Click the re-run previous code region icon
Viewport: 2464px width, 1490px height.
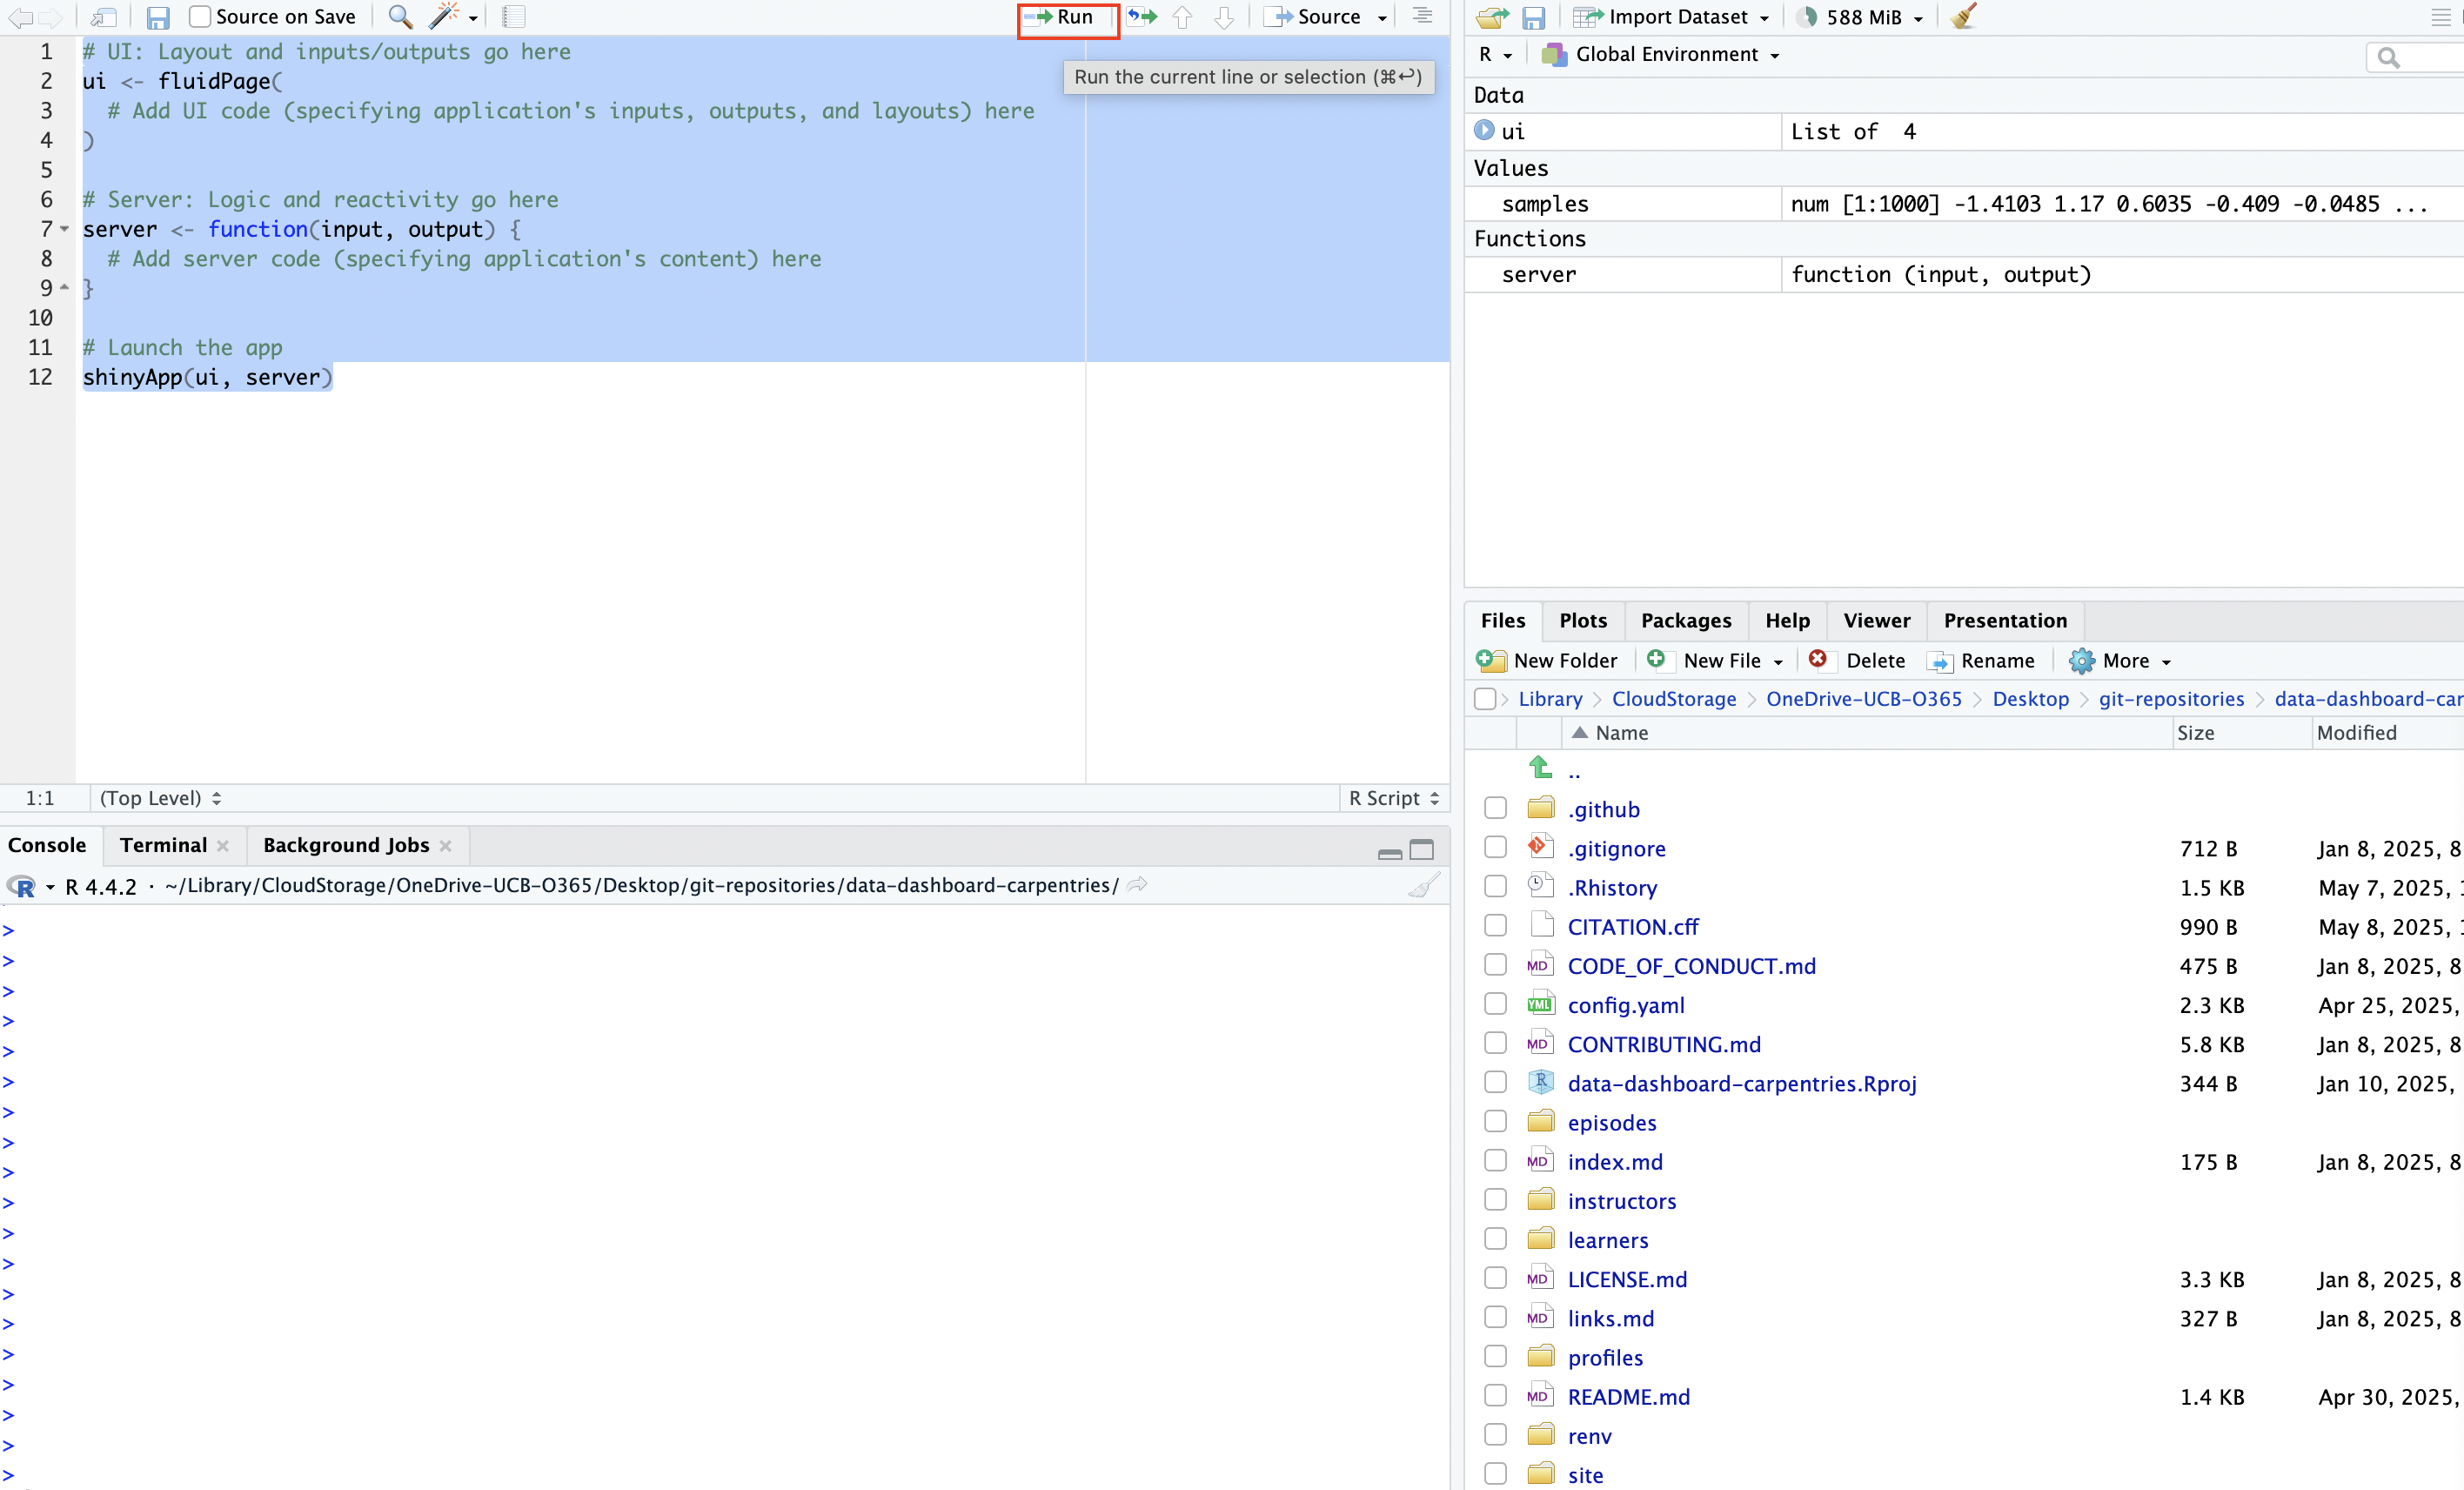point(1142,17)
